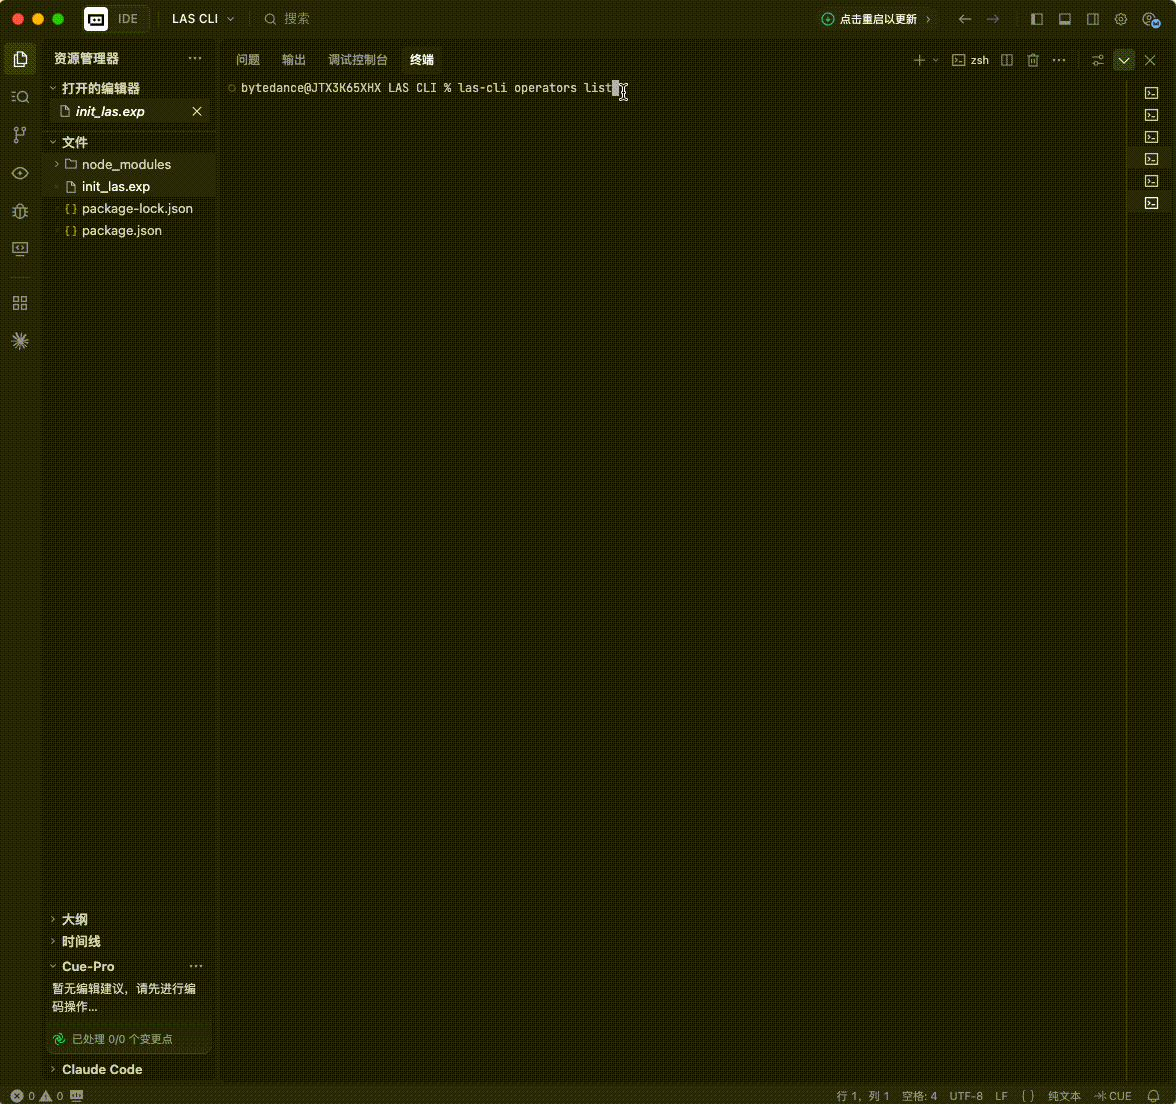Screen dimensions: 1176x1104
Task: Close the init_las.exp editor tab
Action: click(x=196, y=112)
